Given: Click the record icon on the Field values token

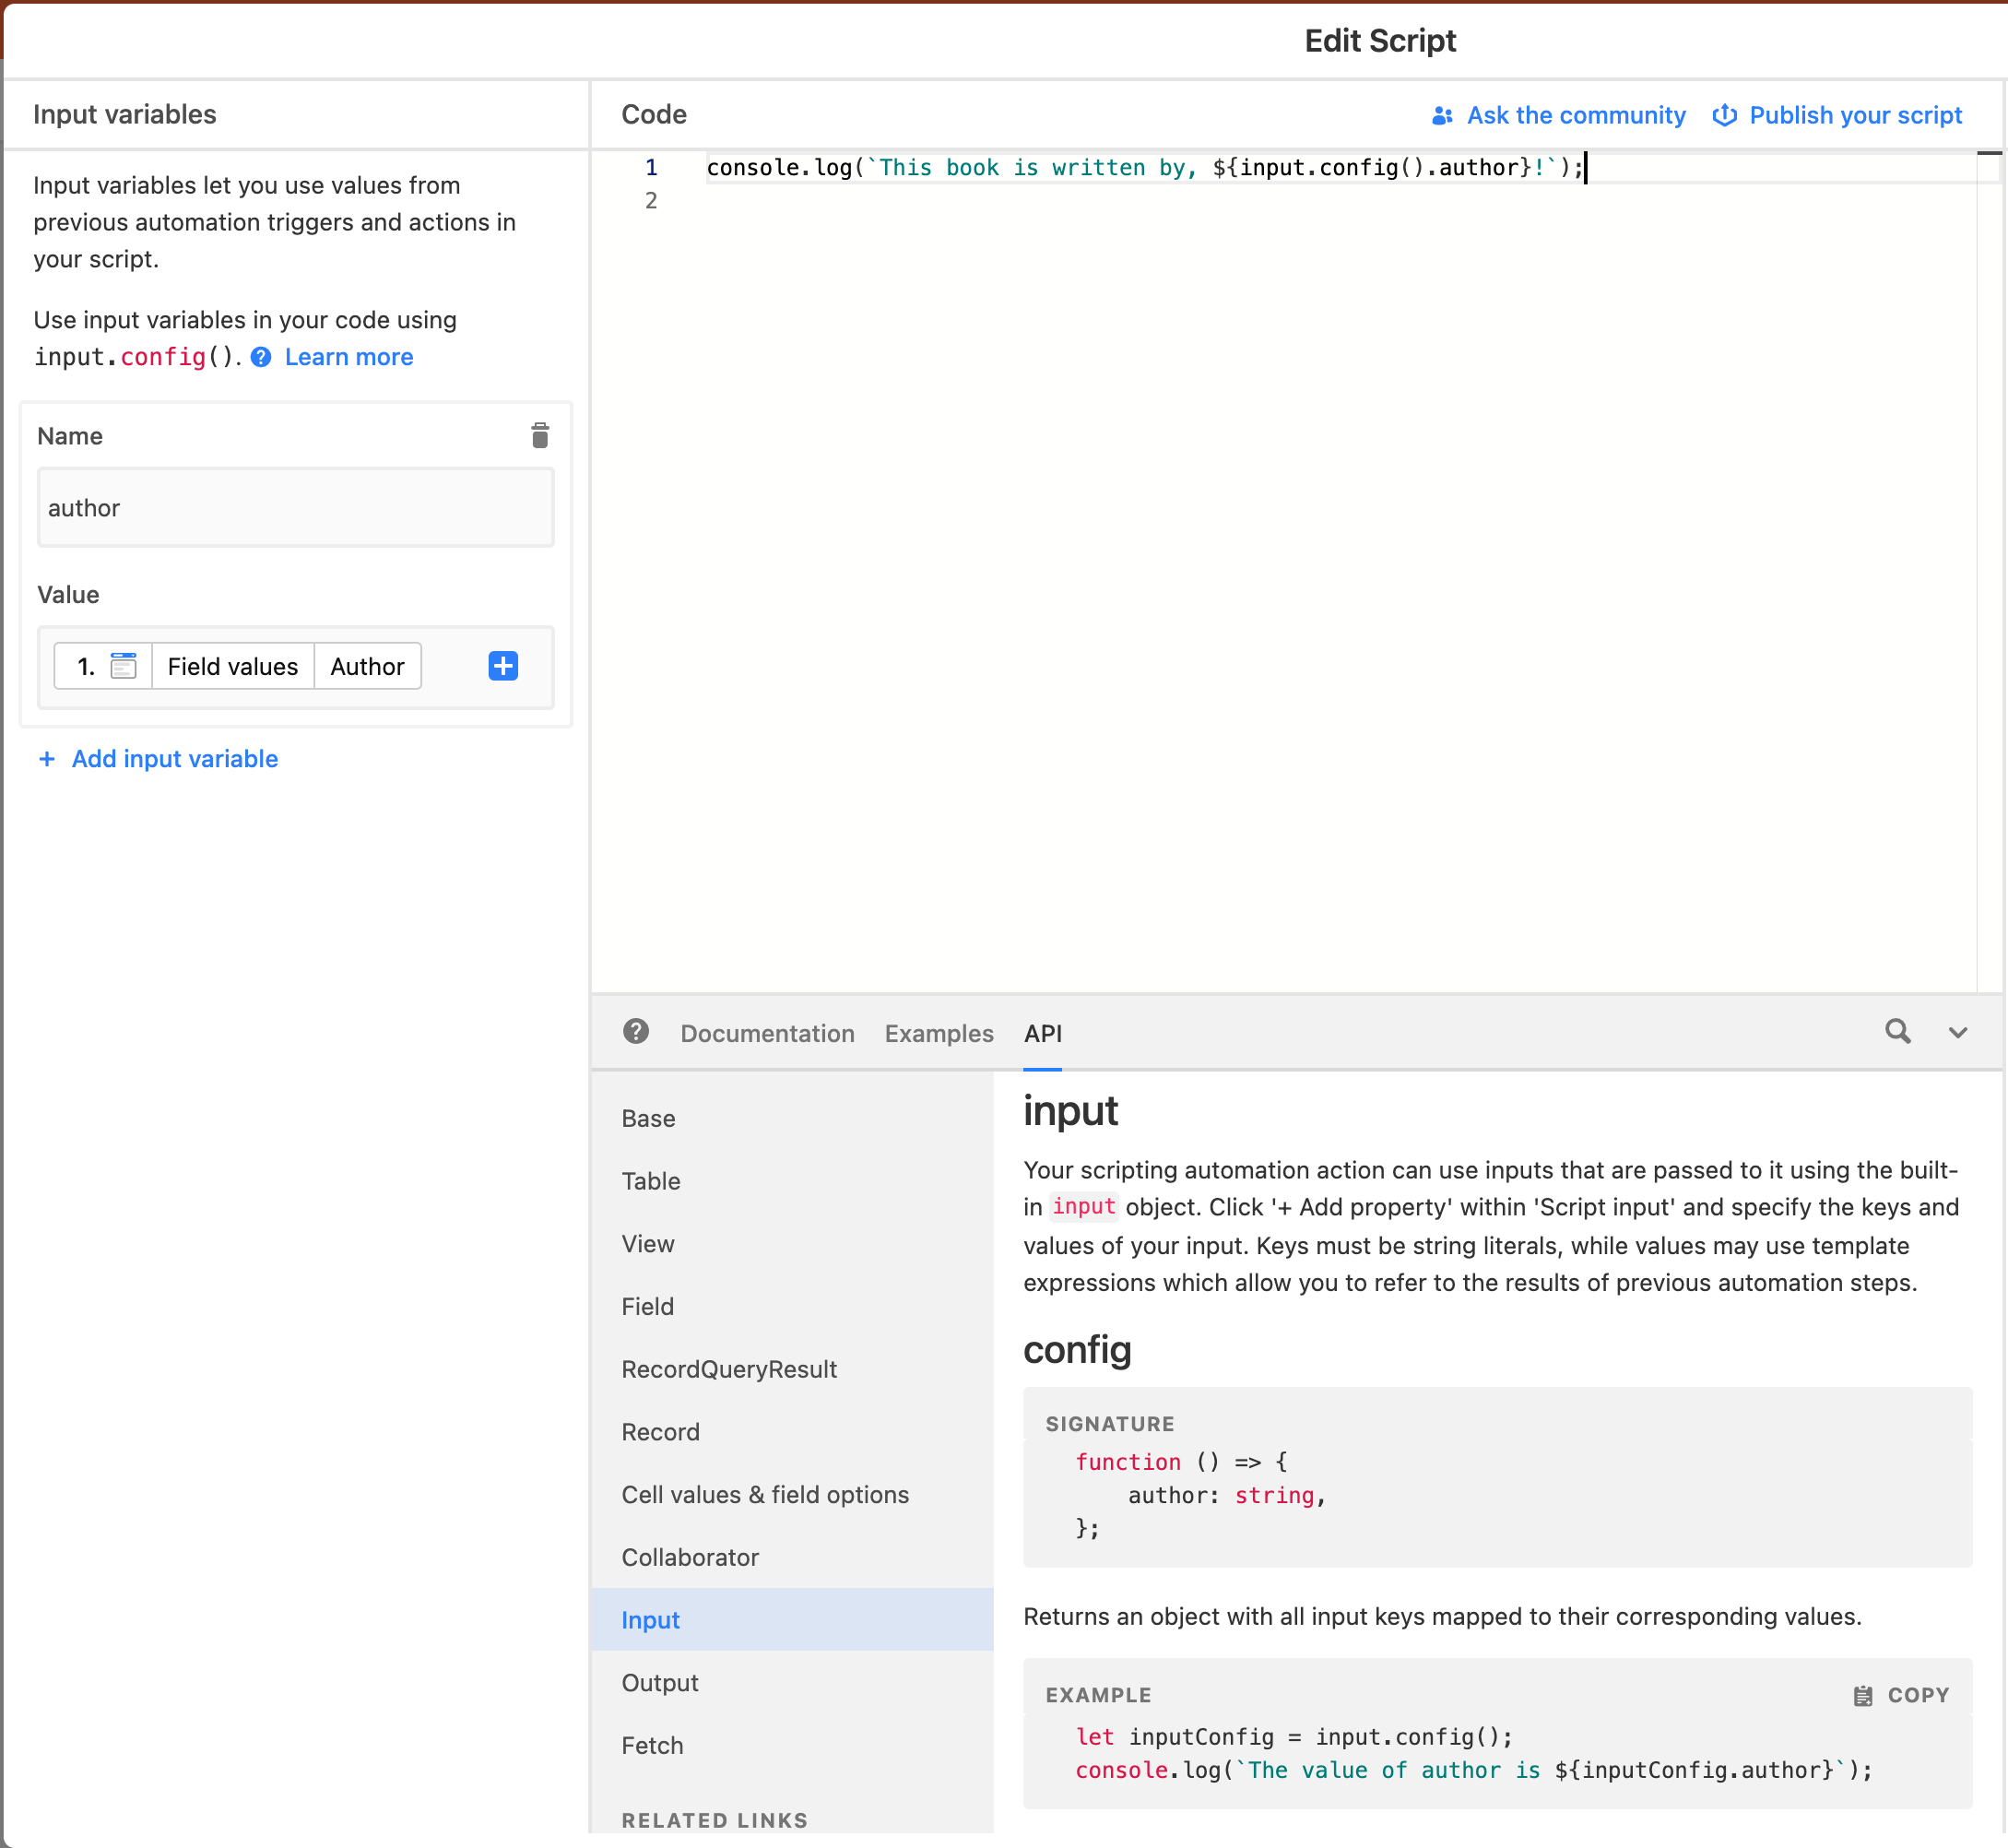Looking at the screenshot, I should point(124,666).
